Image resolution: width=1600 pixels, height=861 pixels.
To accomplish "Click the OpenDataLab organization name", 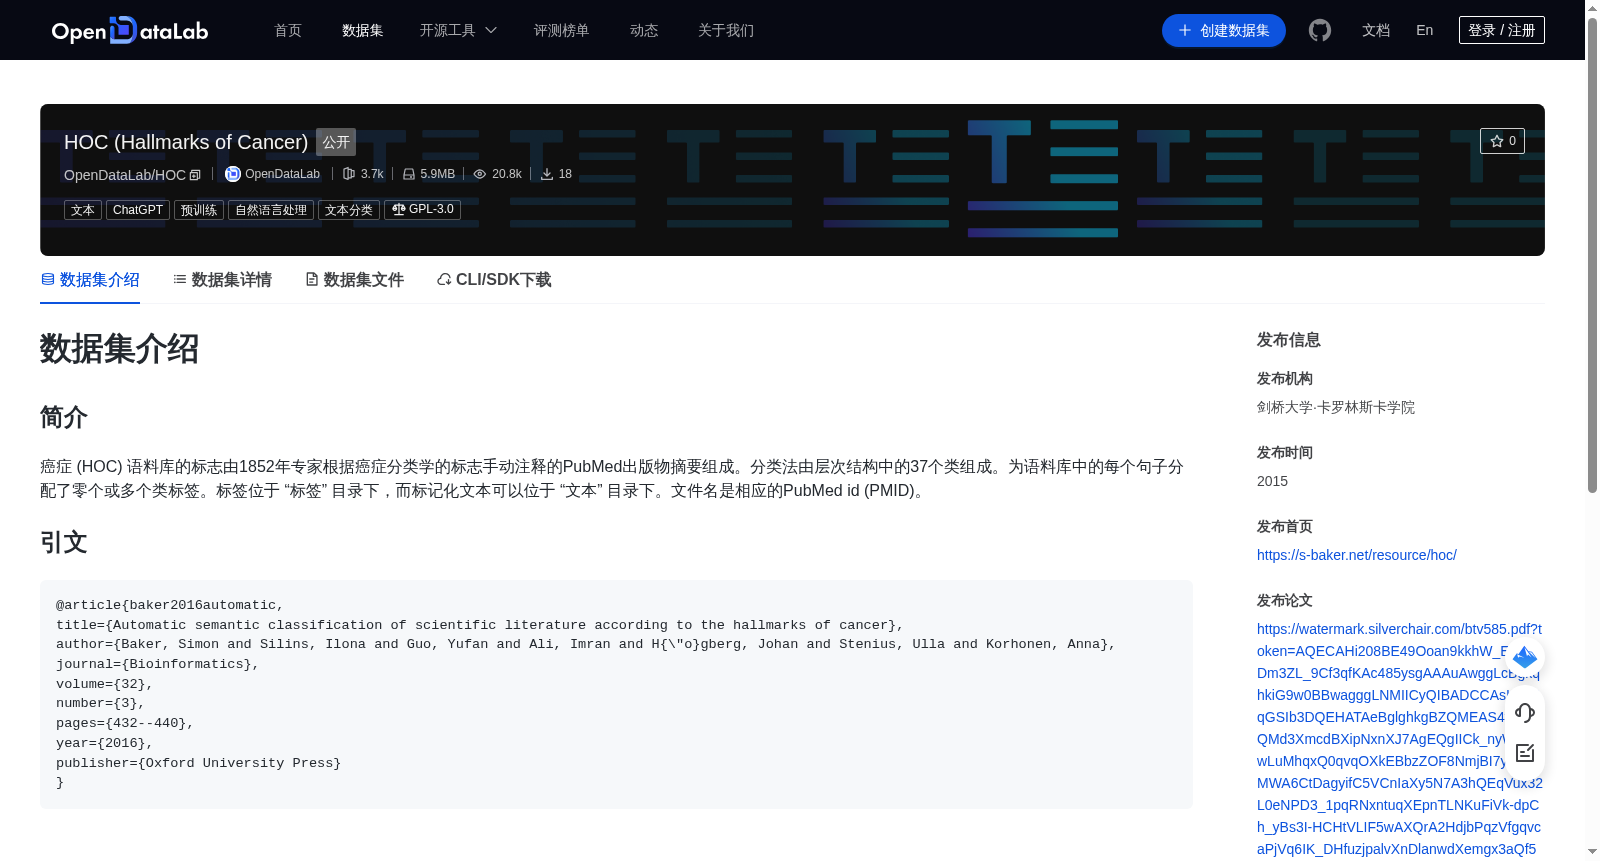I will click(283, 174).
